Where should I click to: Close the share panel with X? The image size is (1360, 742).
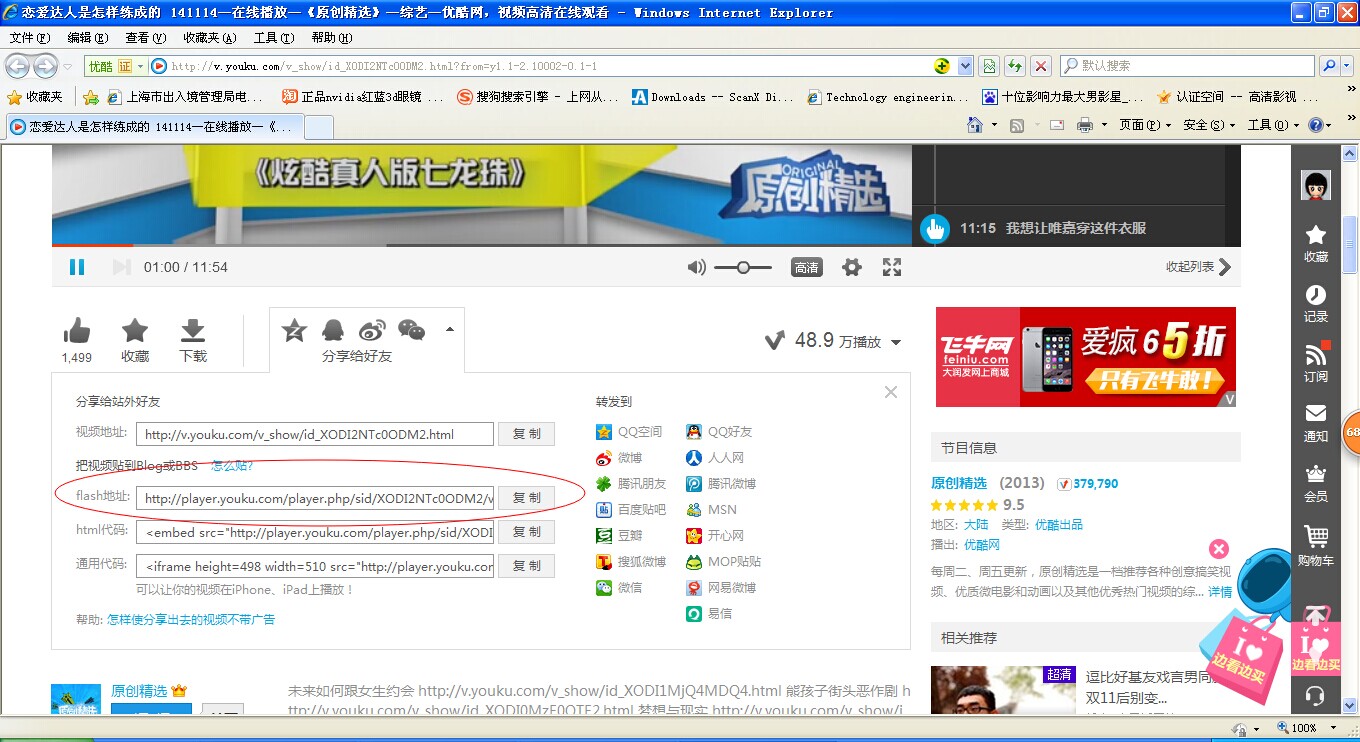pos(891,392)
